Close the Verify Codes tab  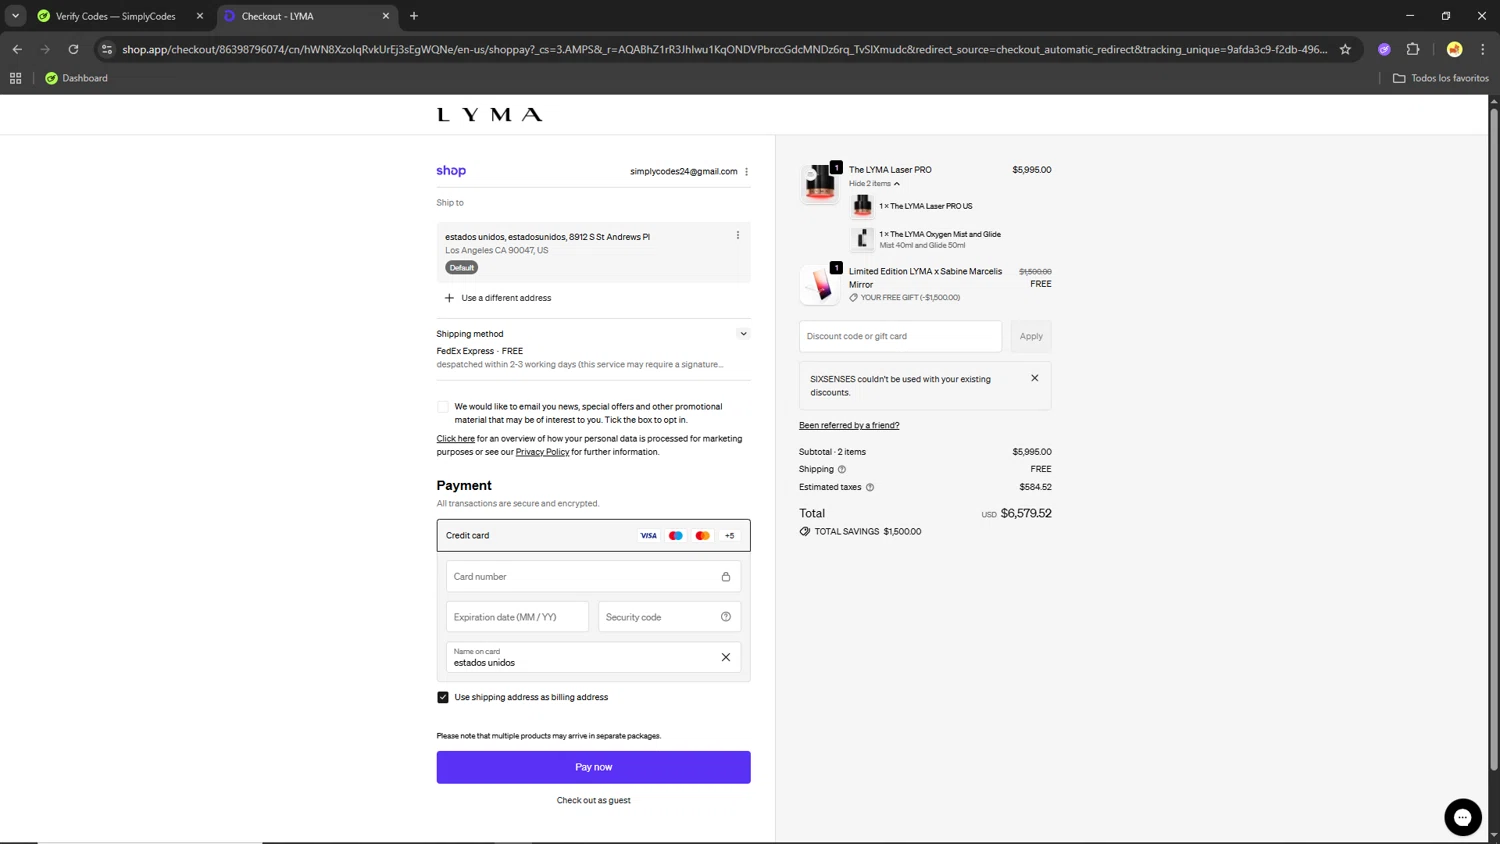pos(199,16)
